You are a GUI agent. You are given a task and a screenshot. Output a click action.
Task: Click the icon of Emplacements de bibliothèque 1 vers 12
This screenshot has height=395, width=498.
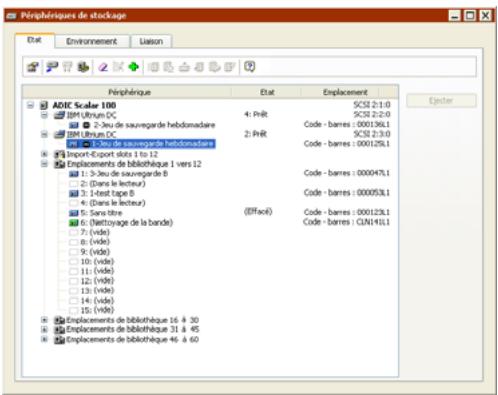coord(60,164)
